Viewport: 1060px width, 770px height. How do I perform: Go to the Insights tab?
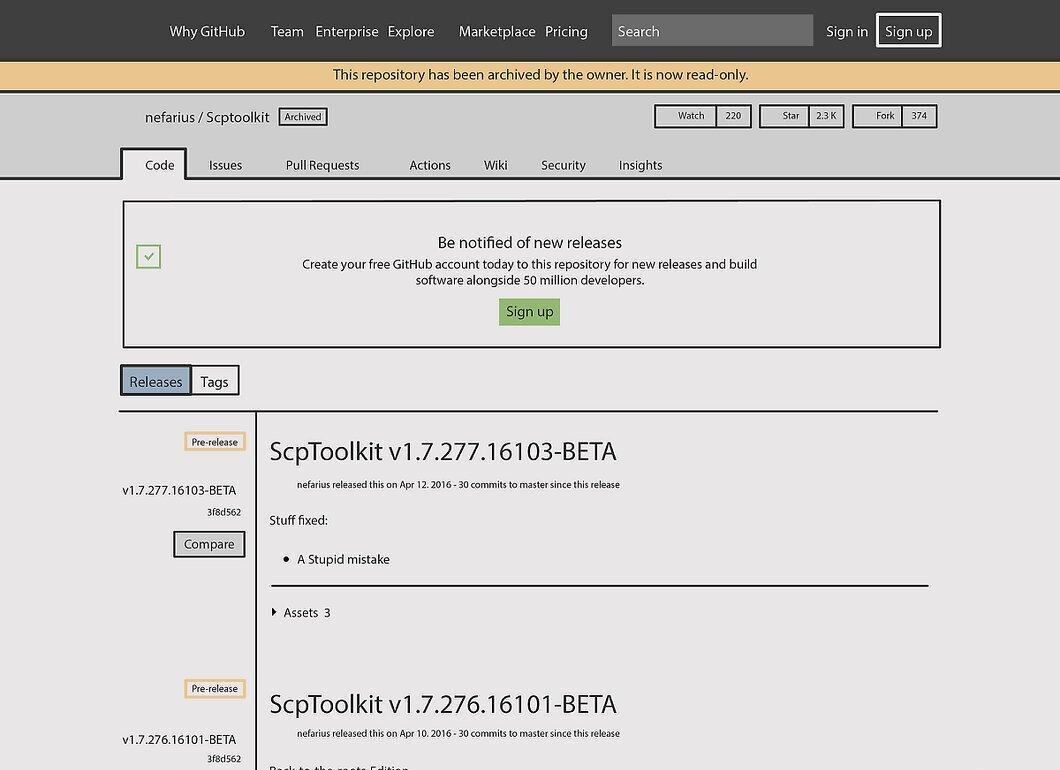640,165
